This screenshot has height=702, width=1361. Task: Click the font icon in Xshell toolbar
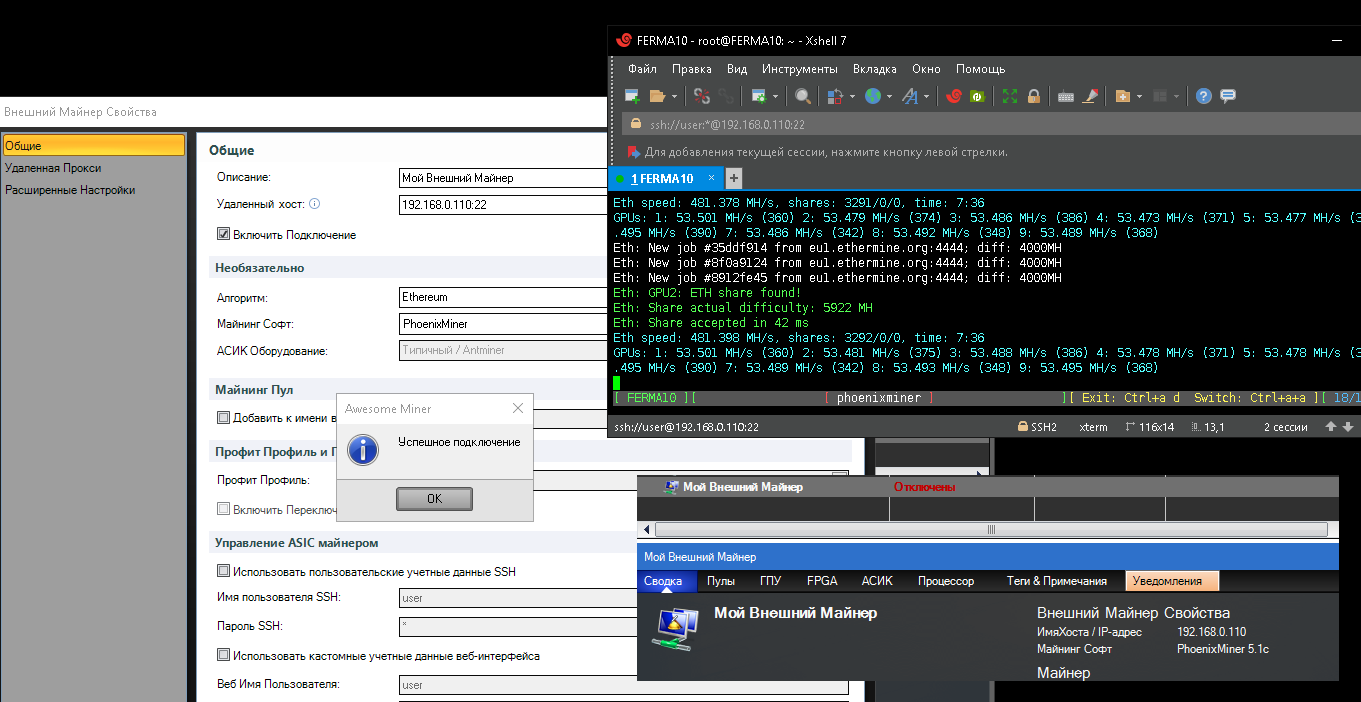(x=909, y=96)
